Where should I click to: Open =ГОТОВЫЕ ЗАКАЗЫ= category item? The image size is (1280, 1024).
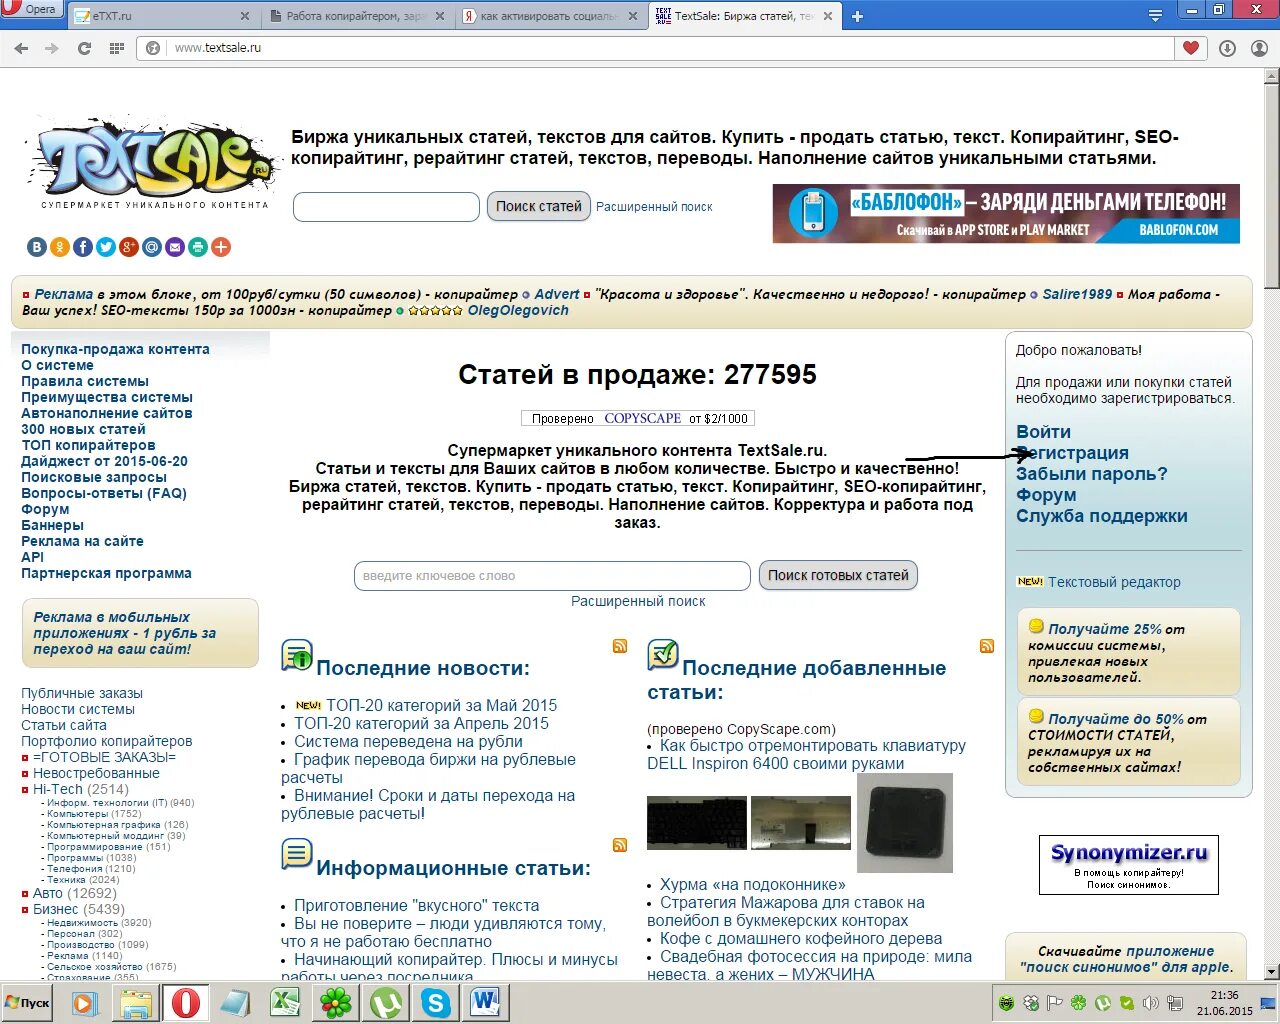104,757
